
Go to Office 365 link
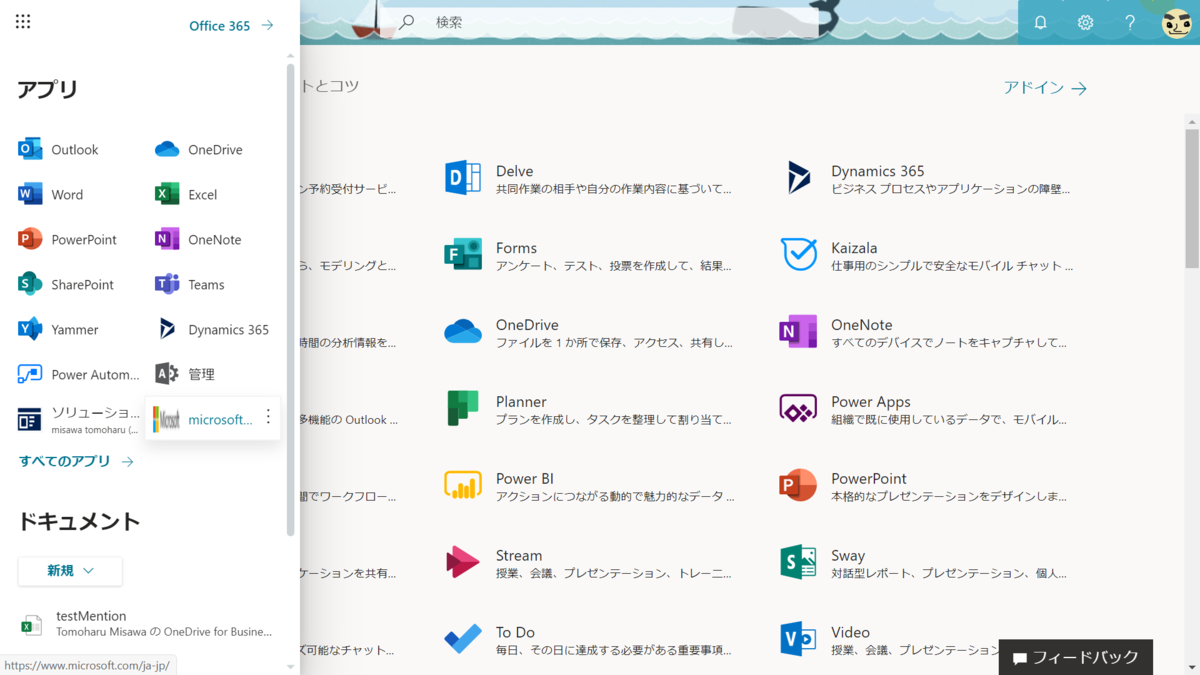tap(231, 26)
